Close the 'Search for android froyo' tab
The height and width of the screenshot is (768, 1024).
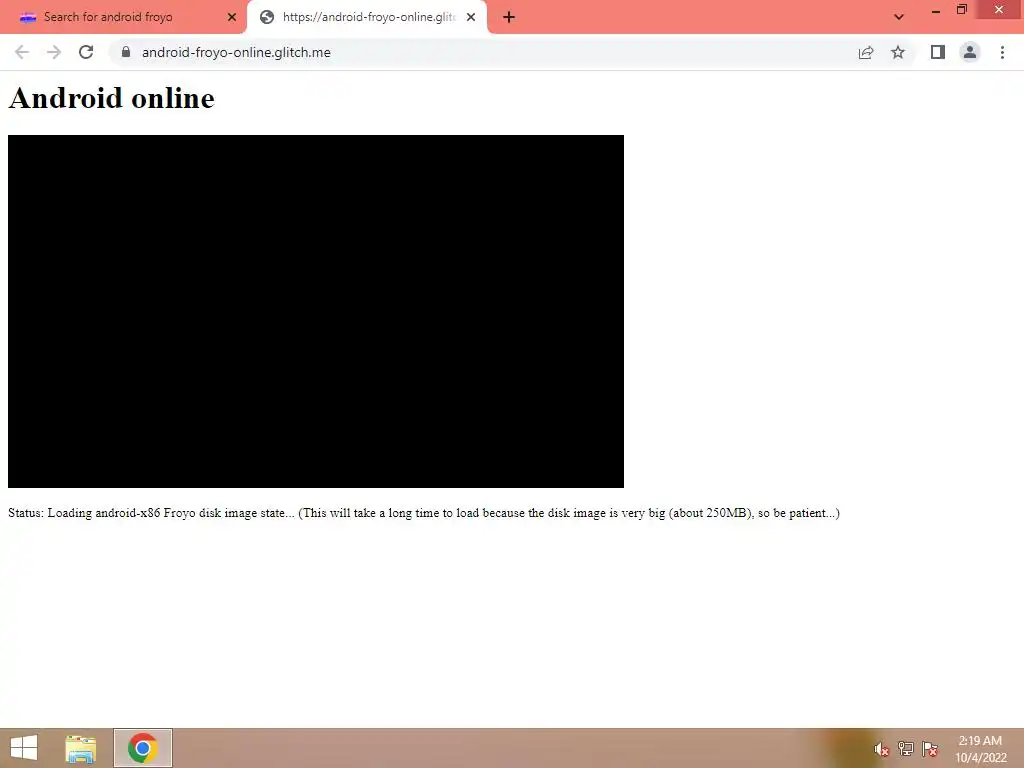232,17
